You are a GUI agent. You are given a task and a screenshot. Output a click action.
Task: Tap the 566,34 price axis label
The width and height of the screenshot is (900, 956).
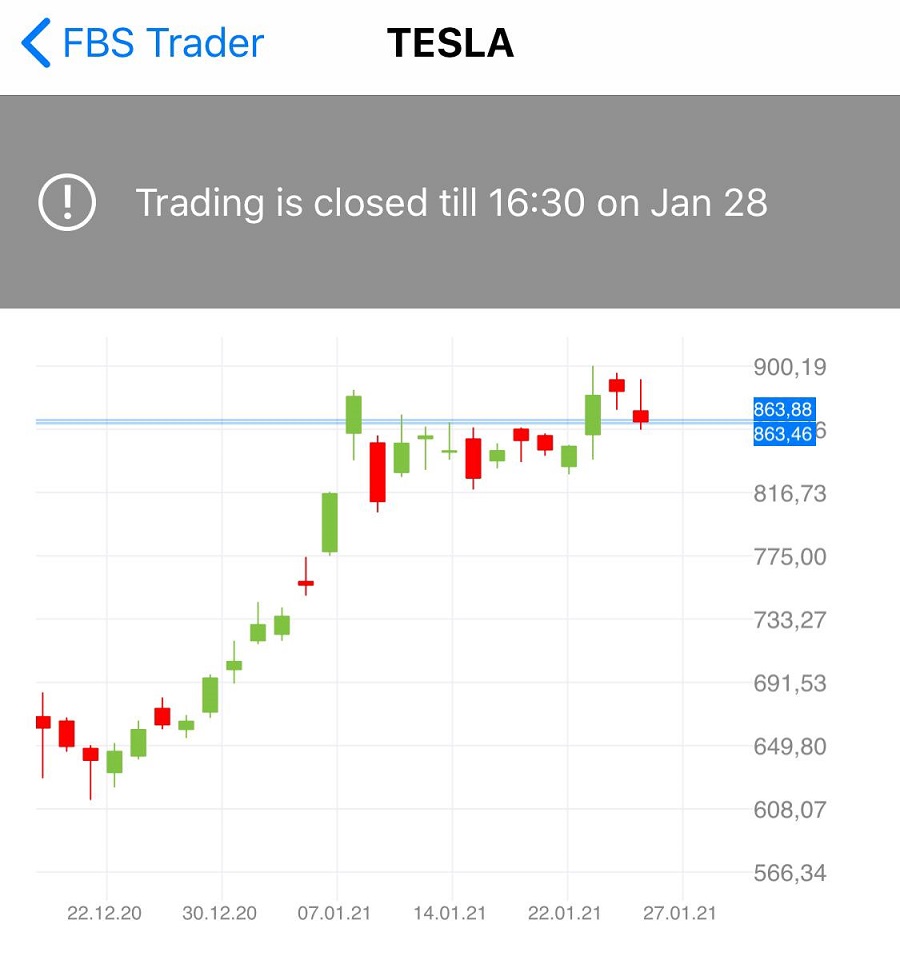tap(790, 874)
